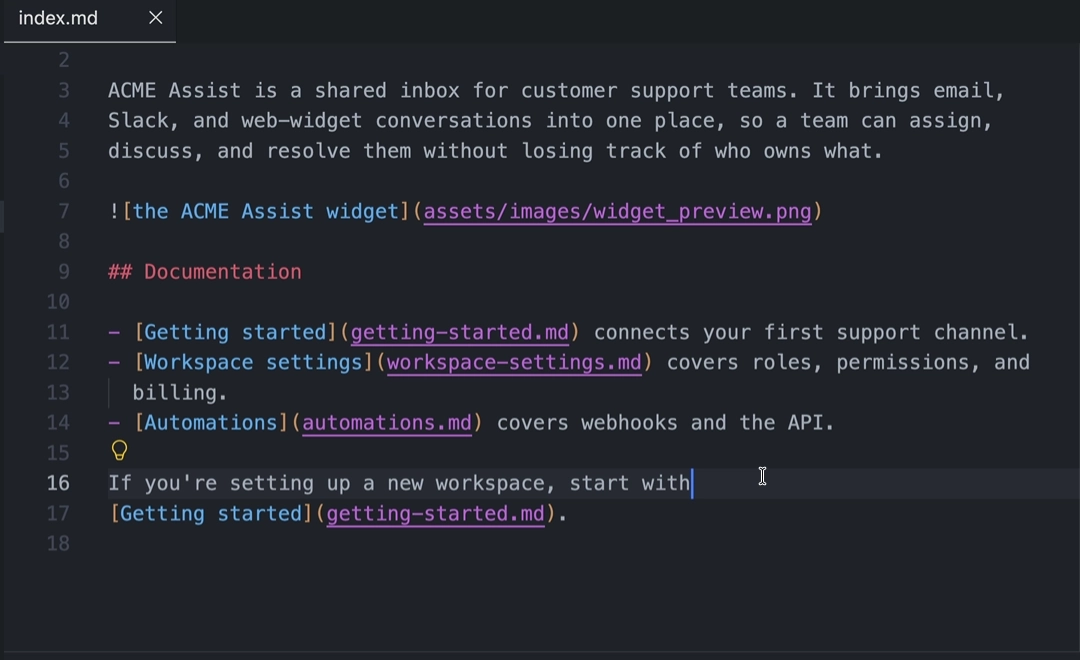
Task: Click the 'Automations' link label text
Action: coord(211,423)
